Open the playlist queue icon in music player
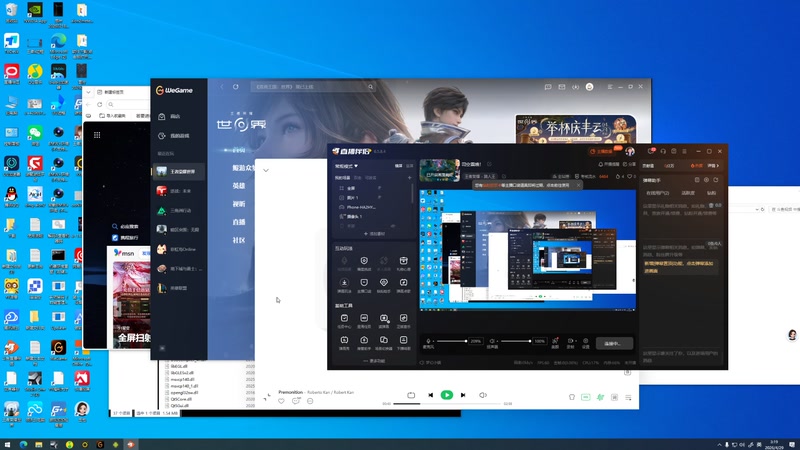The height and width of the screenshot is (450, 800). pyautogui.click(x=628, y=397)
